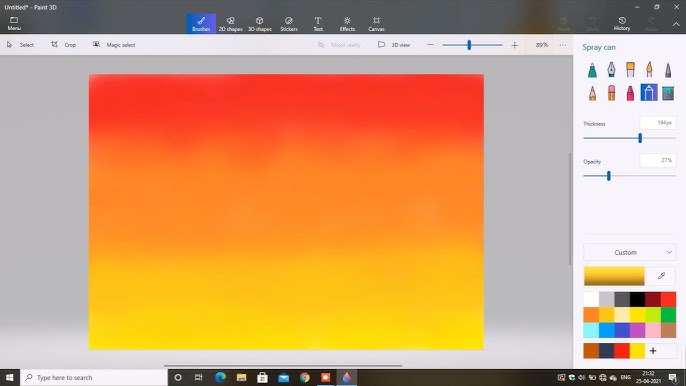Open Task View from the taskbar
The height and width of the screenshot is (386, 686).
click(x=198, y=377)
